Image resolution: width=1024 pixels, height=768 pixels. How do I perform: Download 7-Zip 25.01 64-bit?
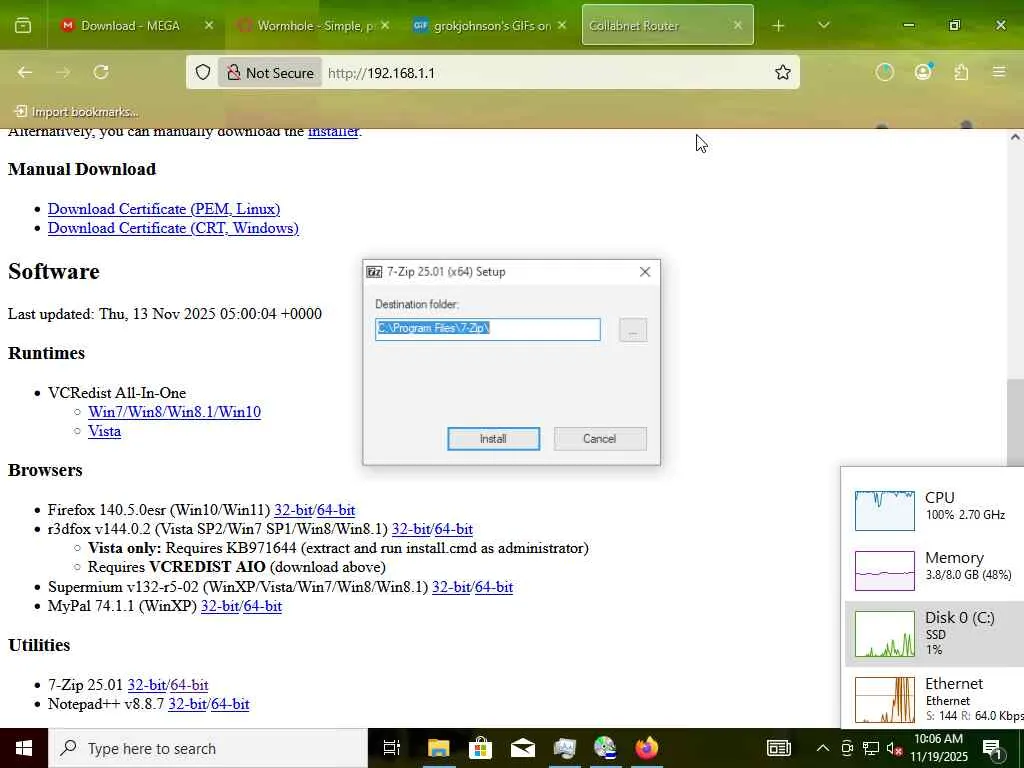(x=189, y=685)
